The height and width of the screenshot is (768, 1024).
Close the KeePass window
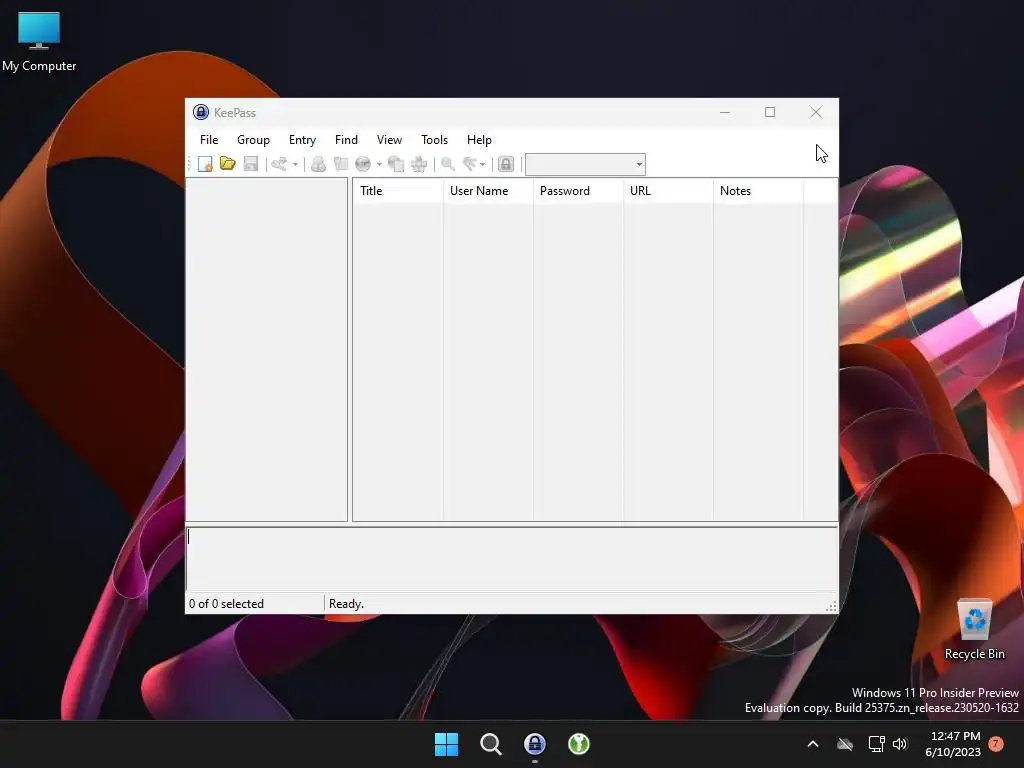click(816, 112)
